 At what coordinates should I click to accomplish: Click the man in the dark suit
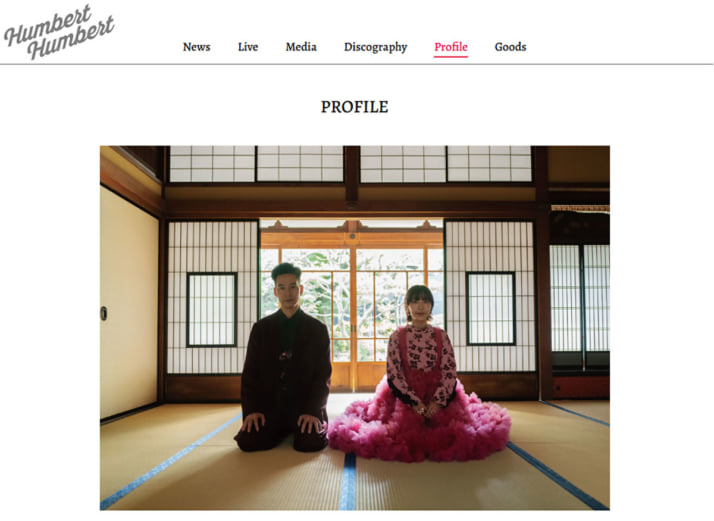(x=284, y=358)
